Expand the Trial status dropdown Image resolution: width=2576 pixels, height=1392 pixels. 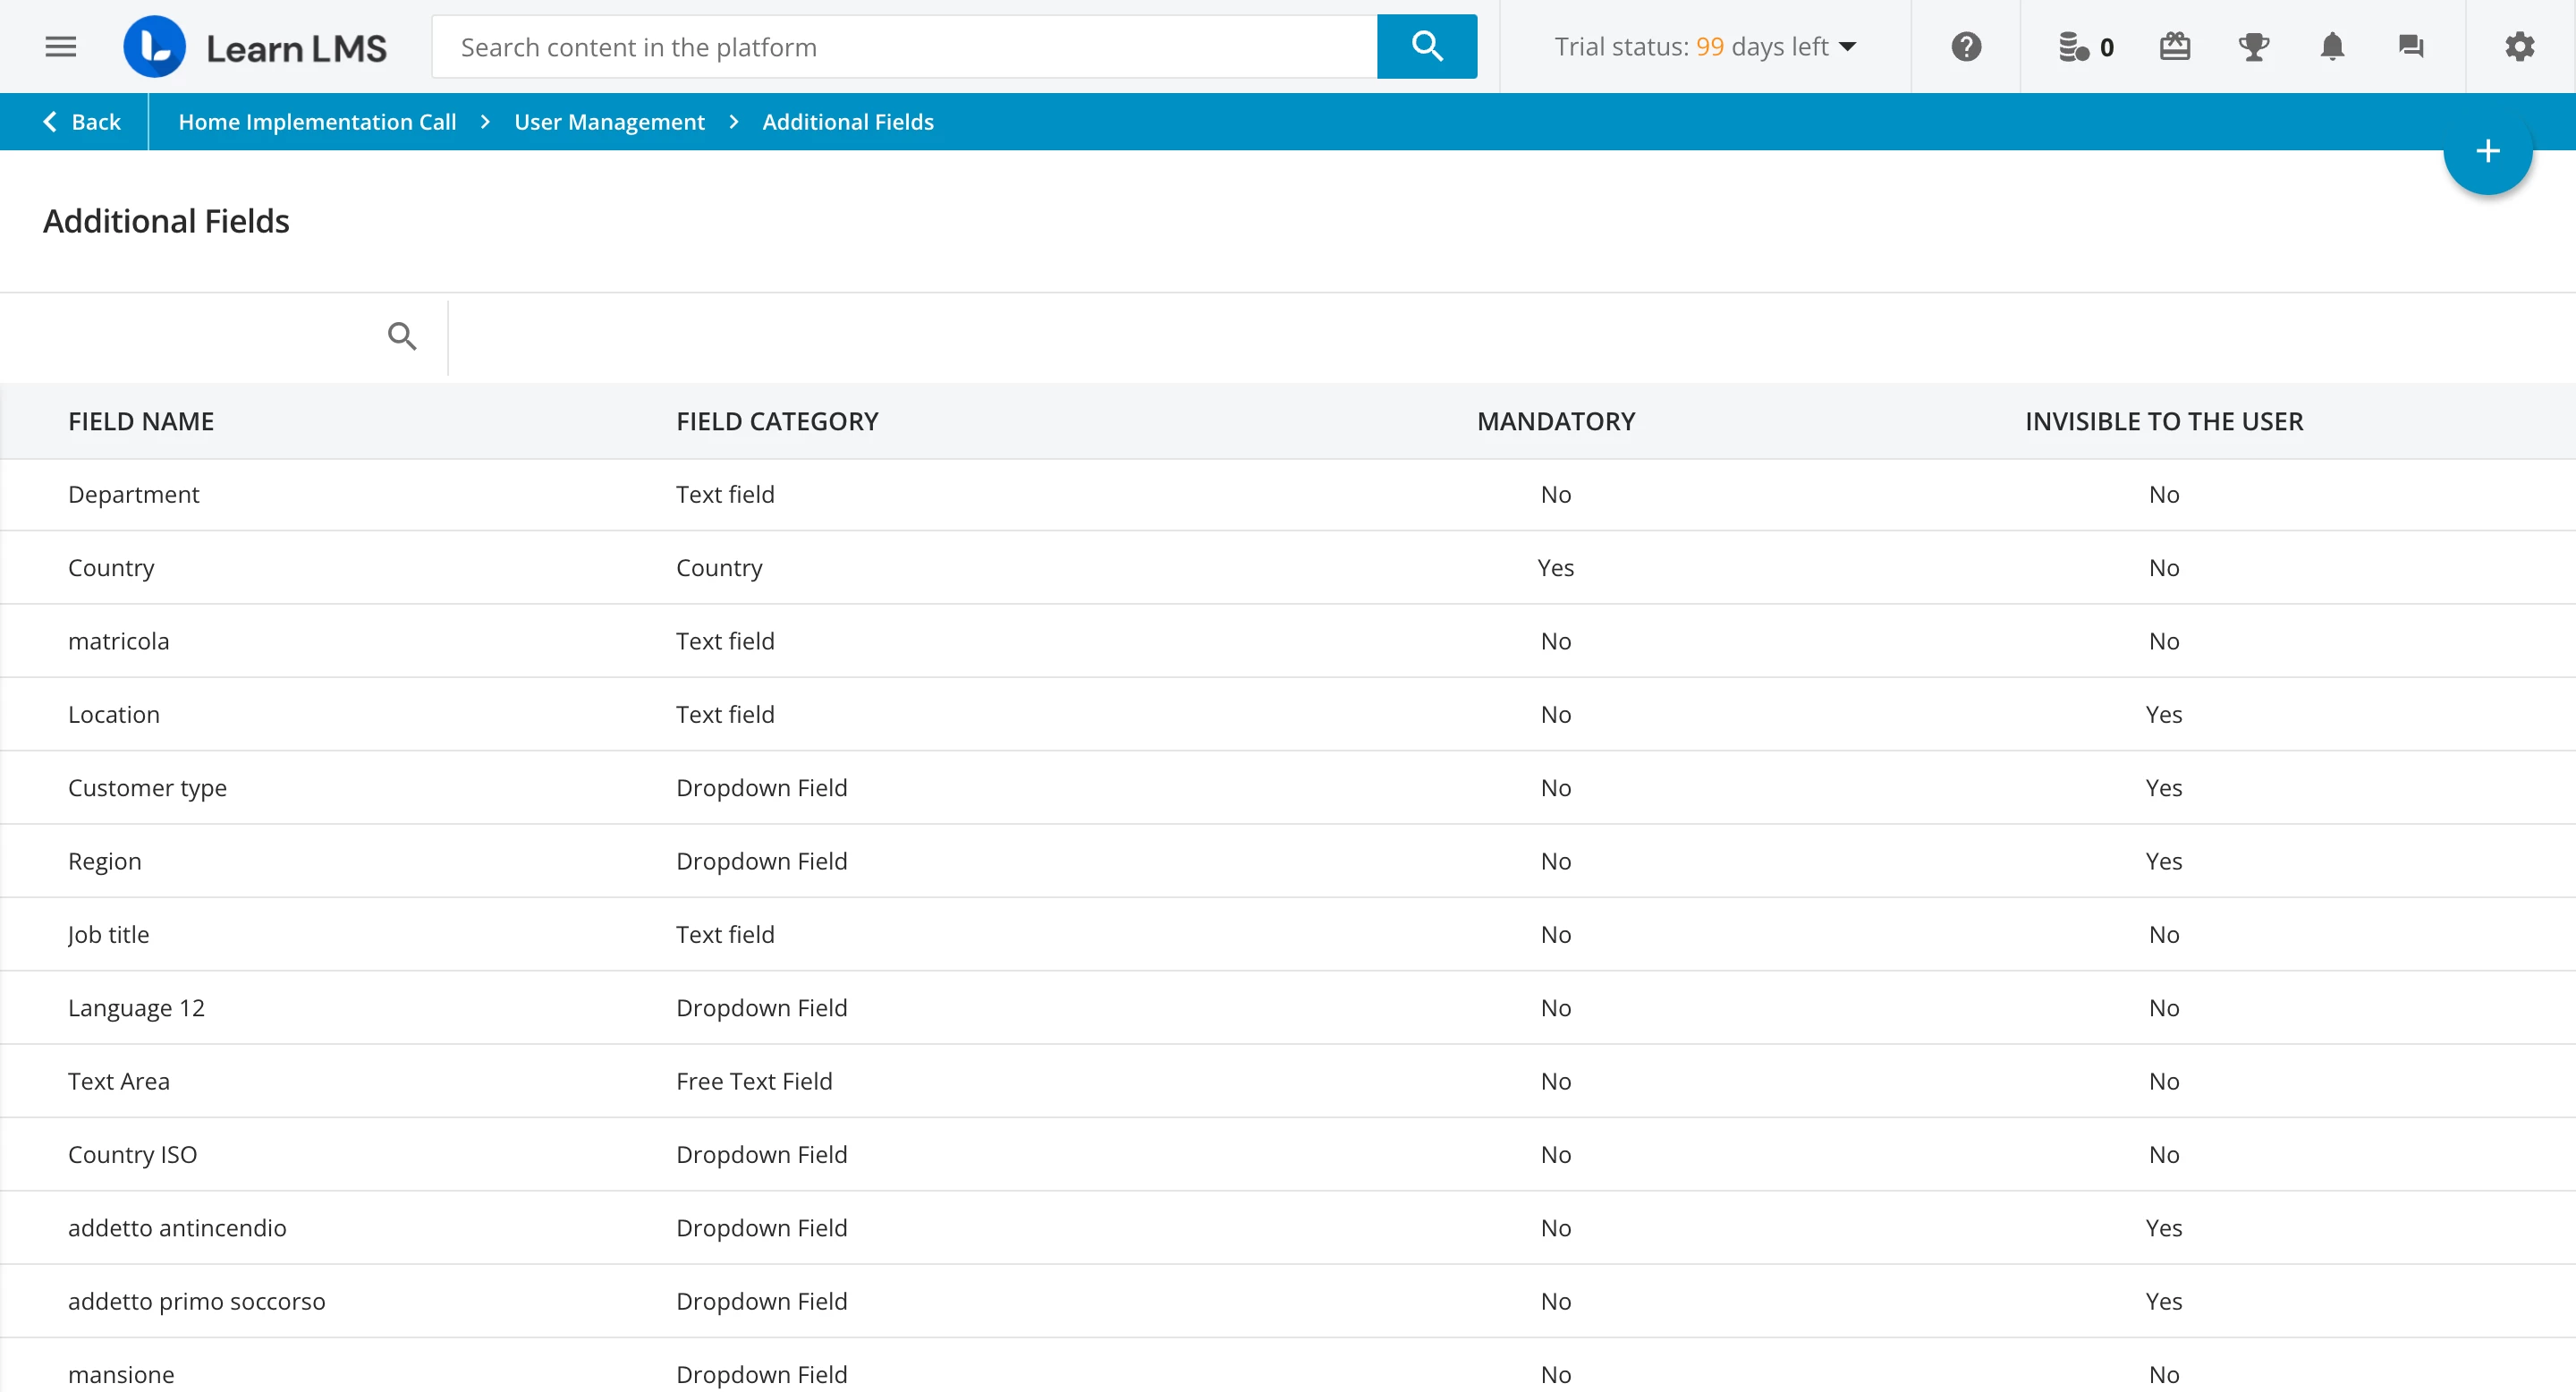point(1705,47)
